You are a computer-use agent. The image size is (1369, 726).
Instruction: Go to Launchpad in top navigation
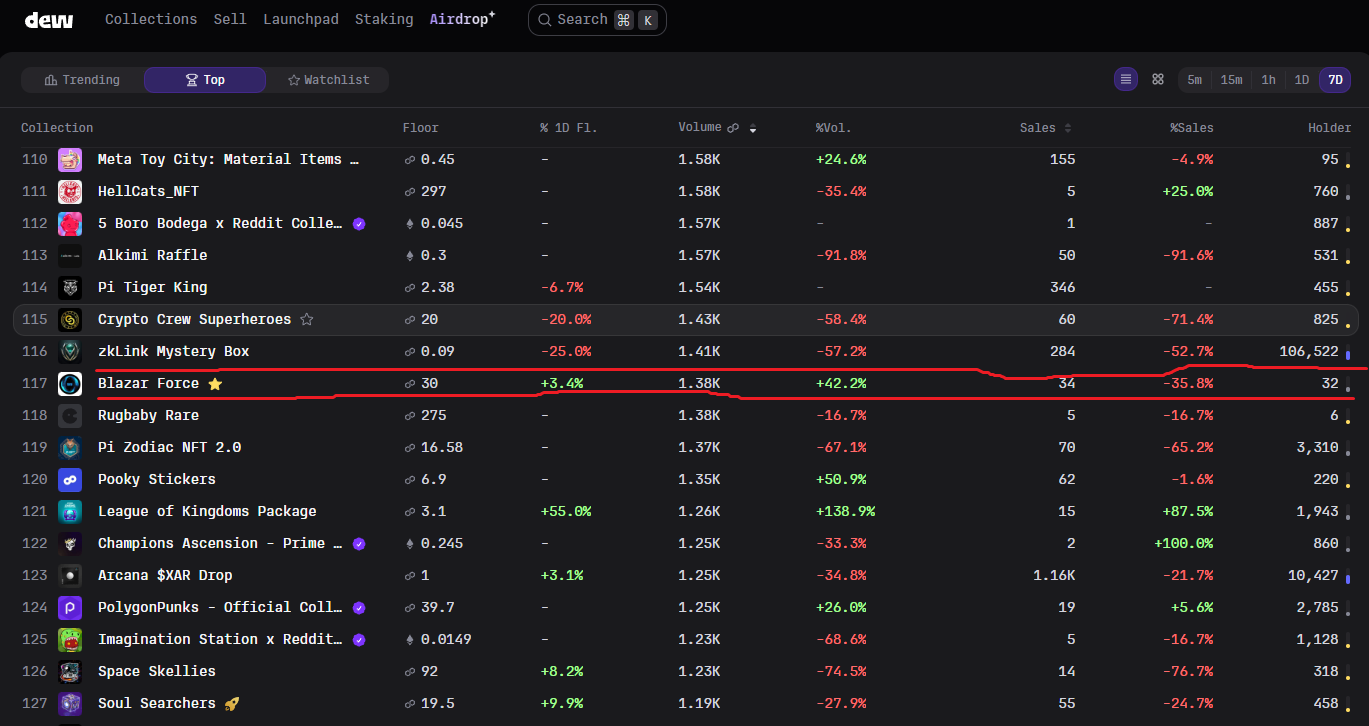(301, 20)
